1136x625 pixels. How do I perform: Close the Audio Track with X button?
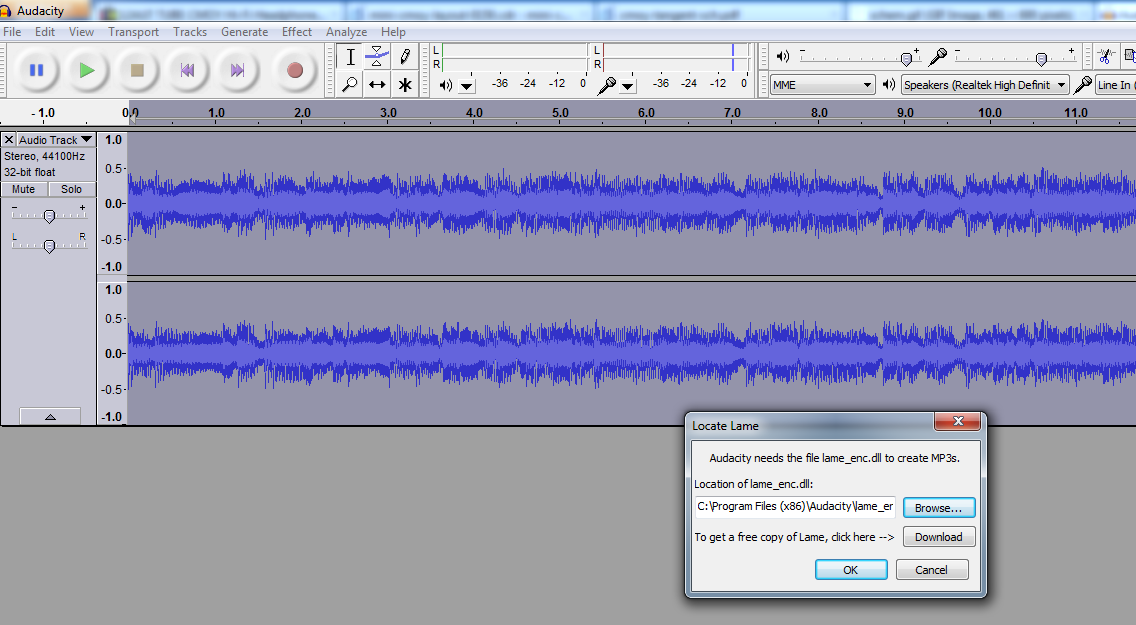tap(9, 140)
